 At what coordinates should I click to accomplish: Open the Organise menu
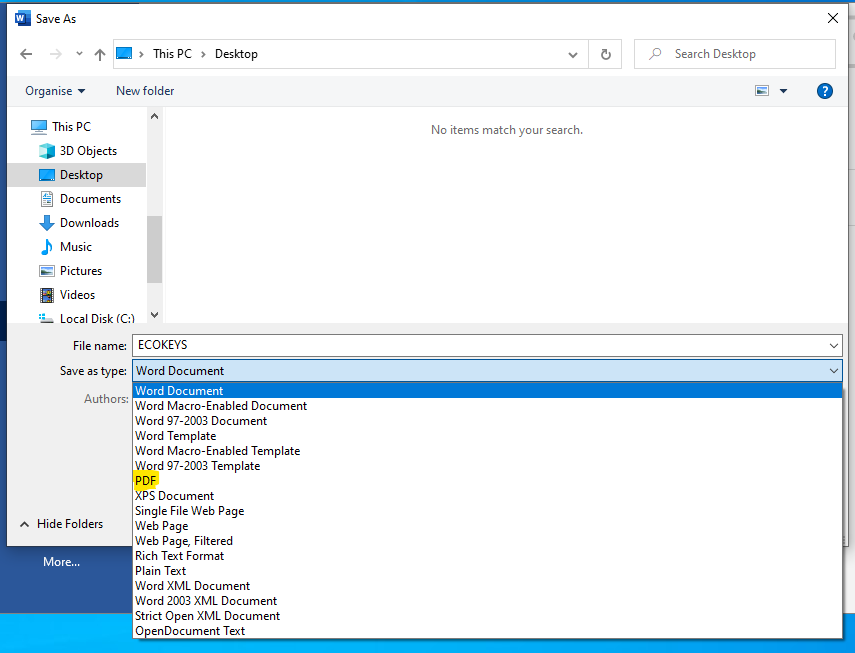[55, 91]
